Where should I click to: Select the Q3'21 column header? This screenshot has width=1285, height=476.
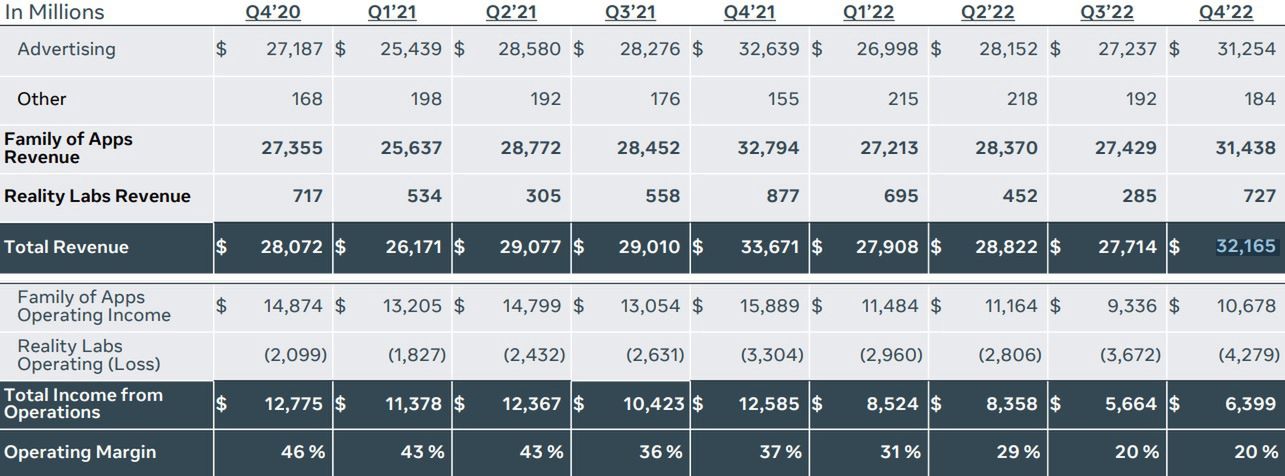629,12
